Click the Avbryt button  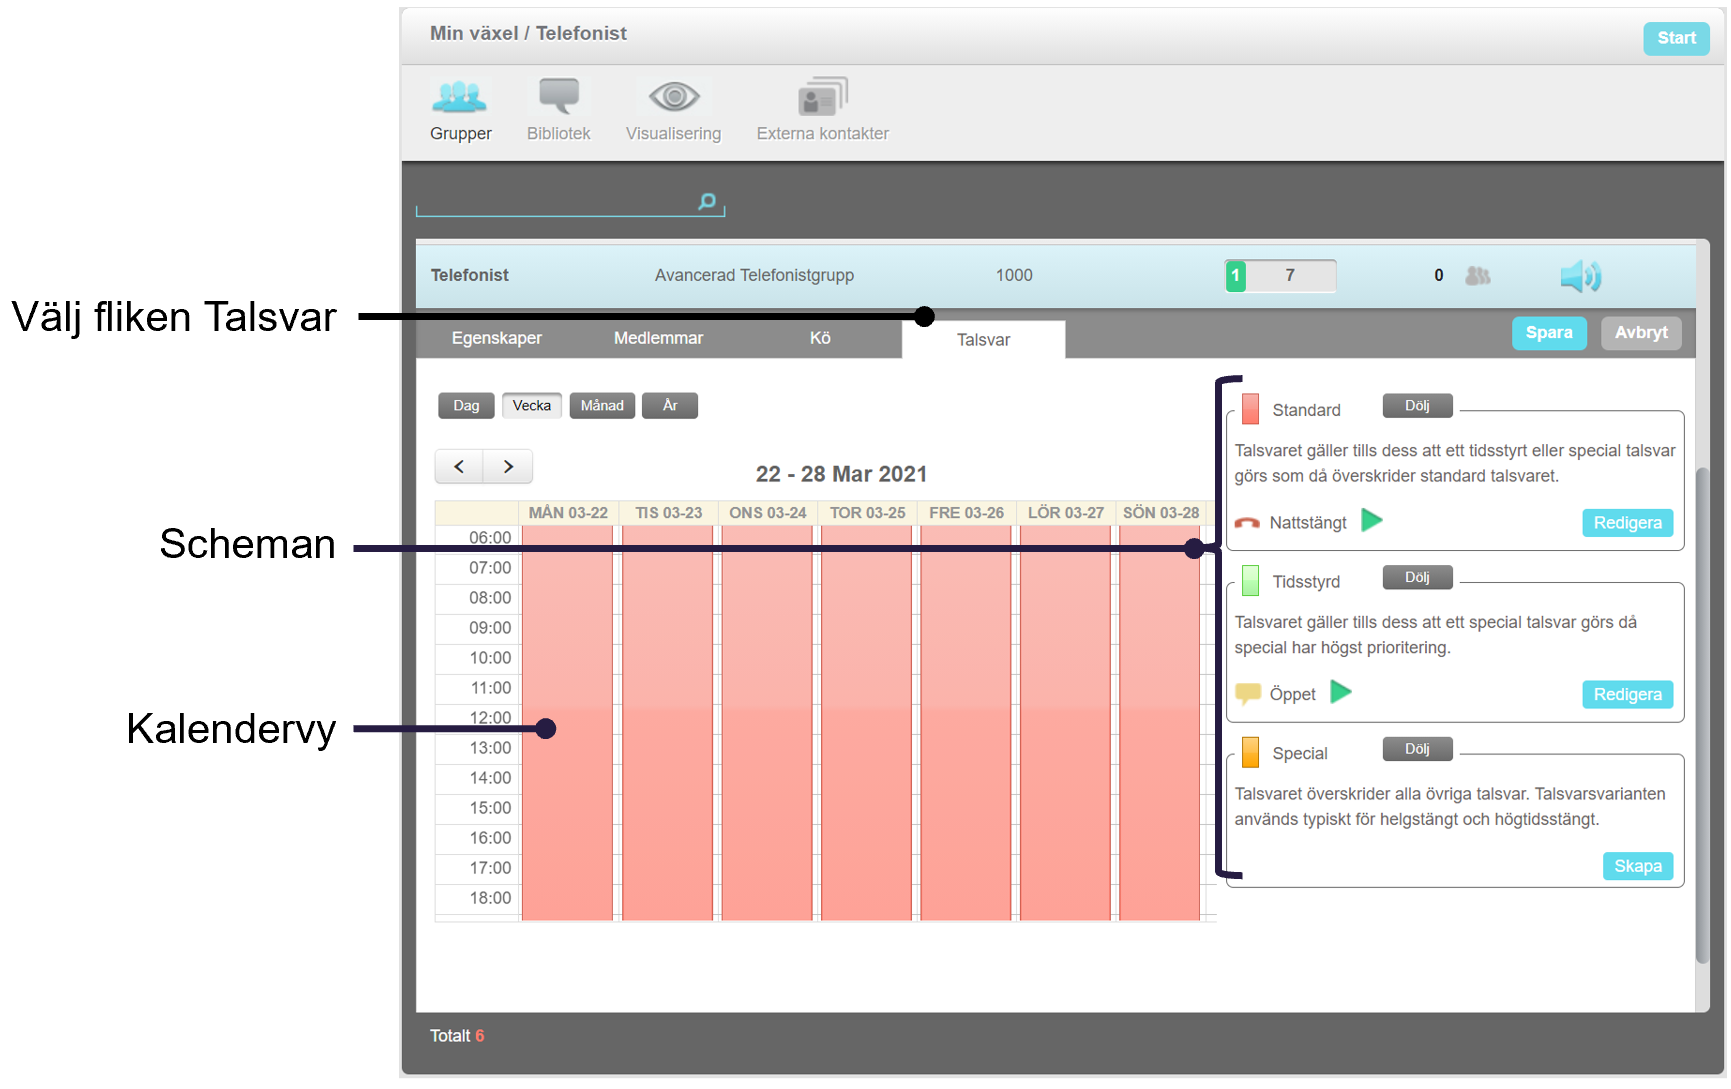pyautogui.click(x=1641, y=333)
